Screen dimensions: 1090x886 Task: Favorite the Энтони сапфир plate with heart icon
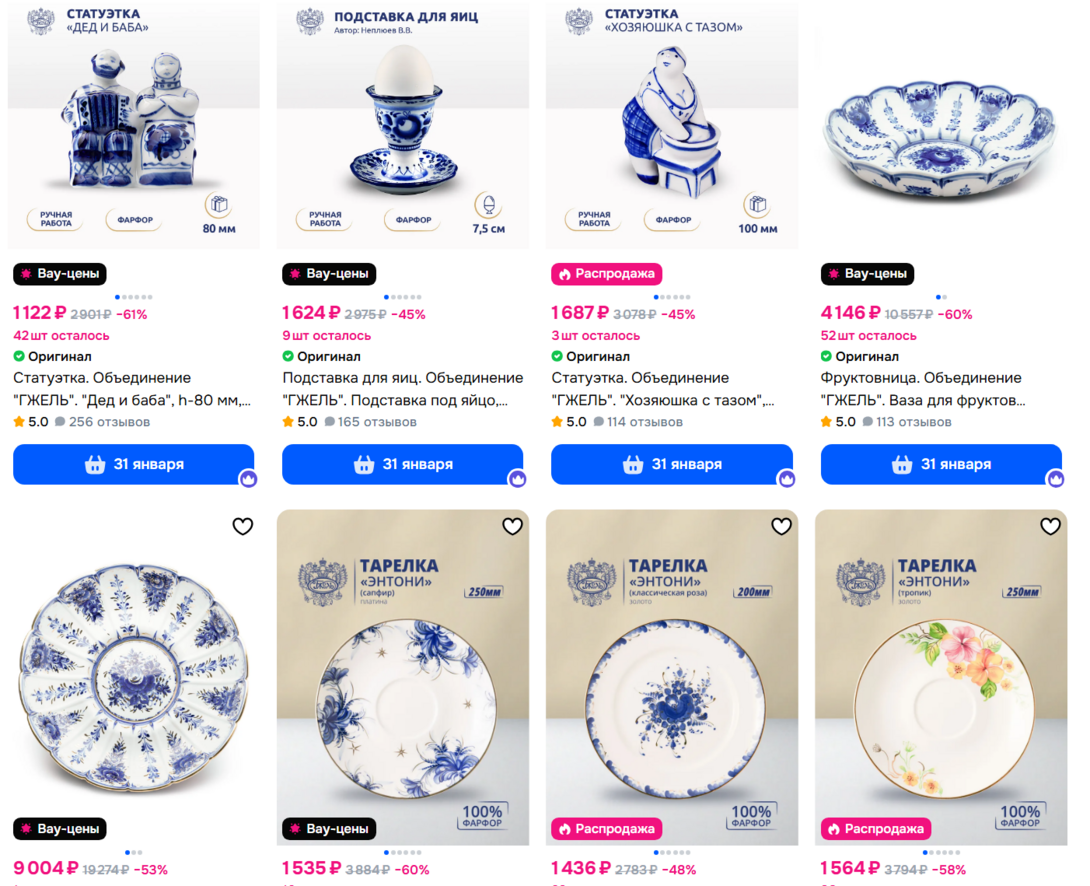pos(512,527)
